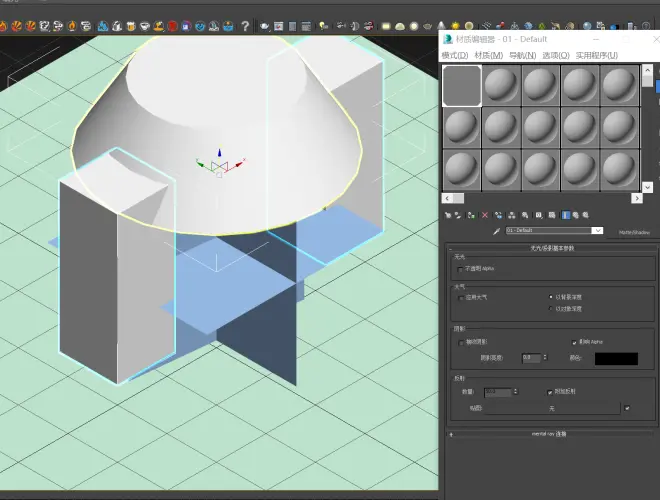Click Go to Parent icon

[575, 215]
